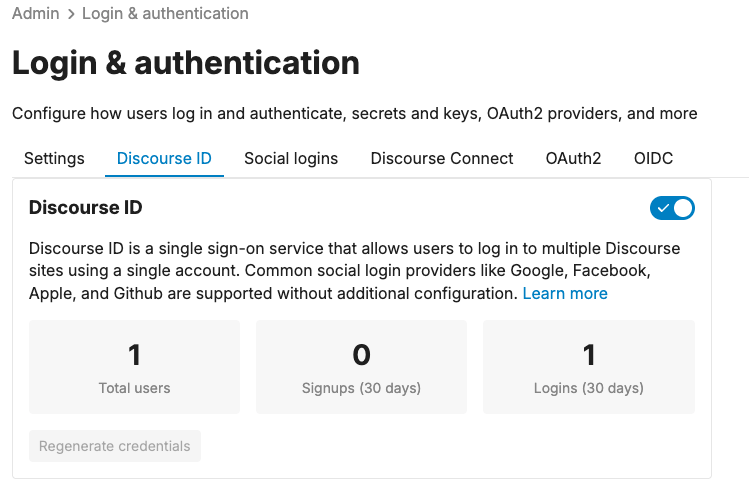Open the Social logins tab
This screenshot has width=749, height=495.
tap(291, 158)
